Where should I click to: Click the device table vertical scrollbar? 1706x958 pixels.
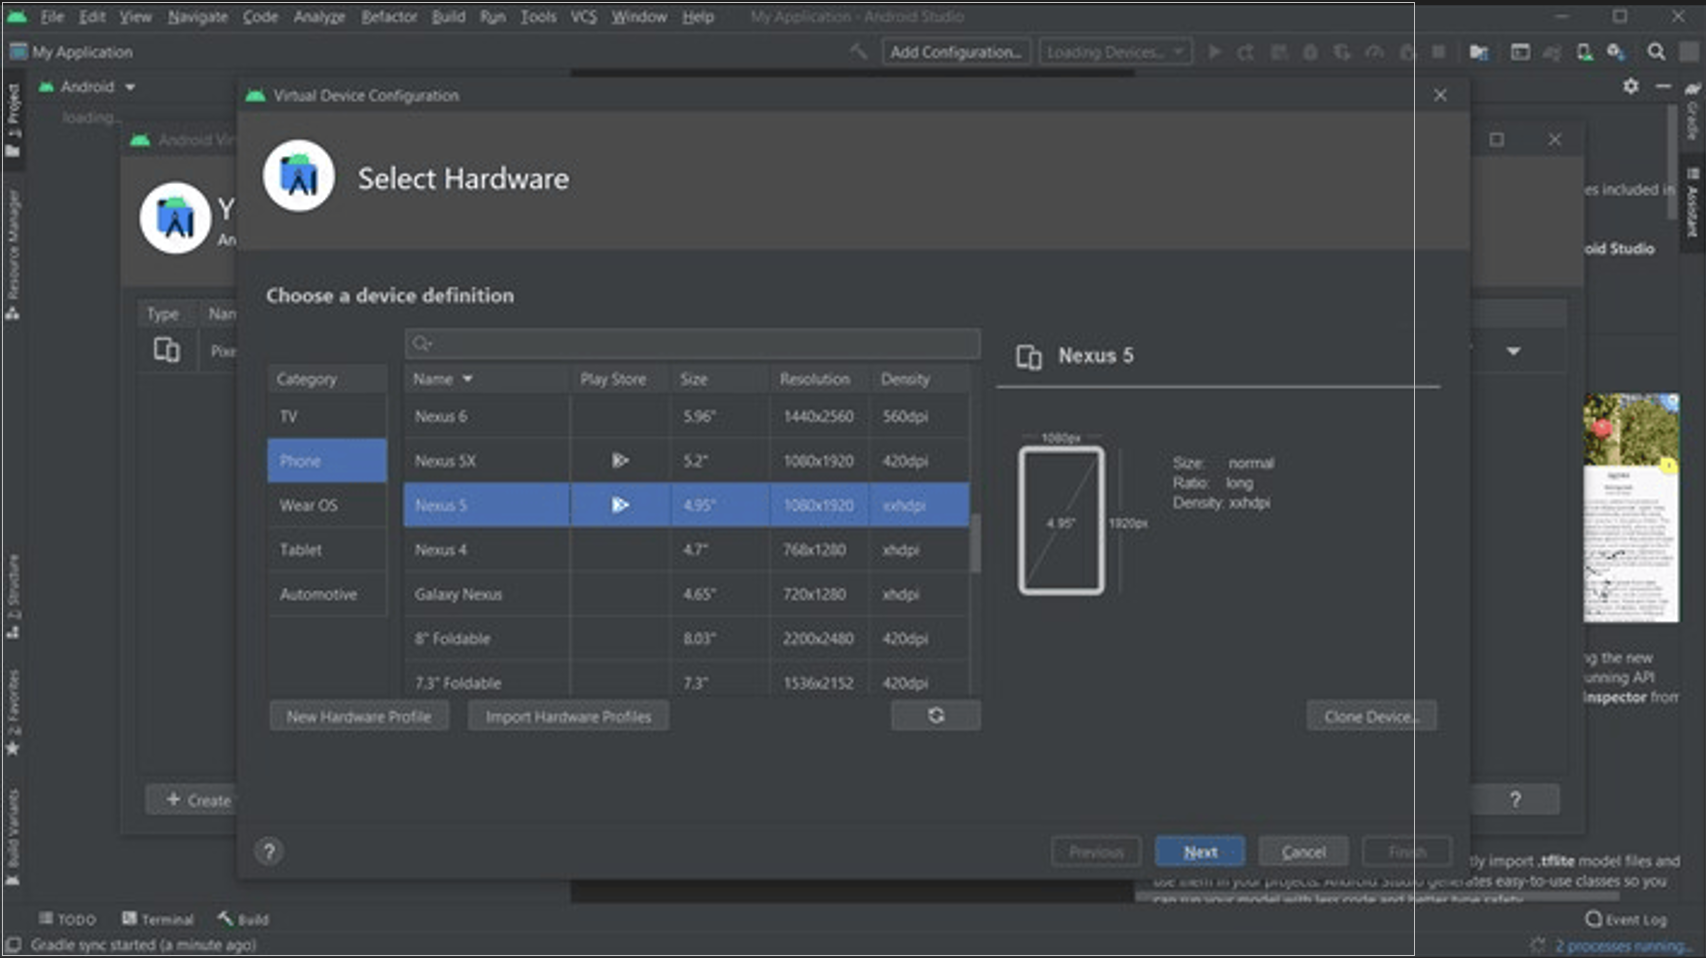click(x=975, y=543)
